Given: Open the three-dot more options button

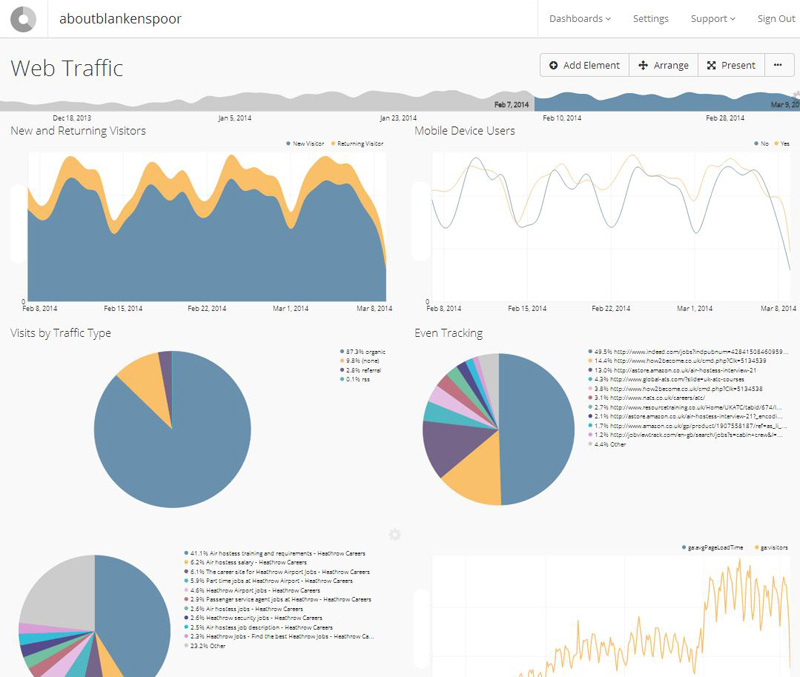Looking at the screenshot, I should point(779,66).
